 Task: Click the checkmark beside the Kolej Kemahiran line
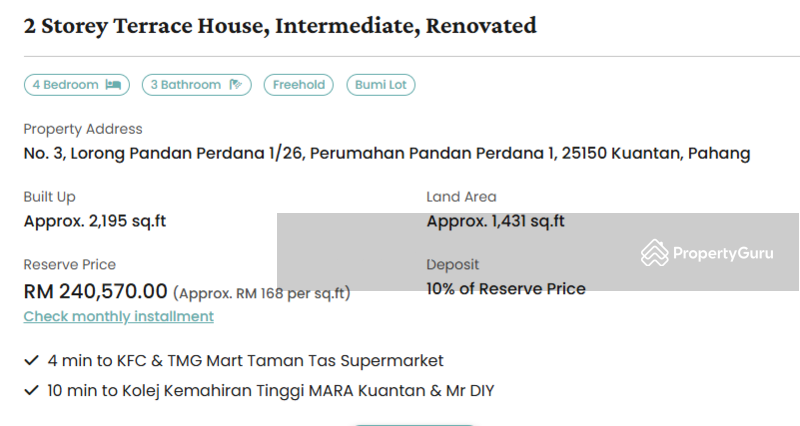click(x=32, y=390)
